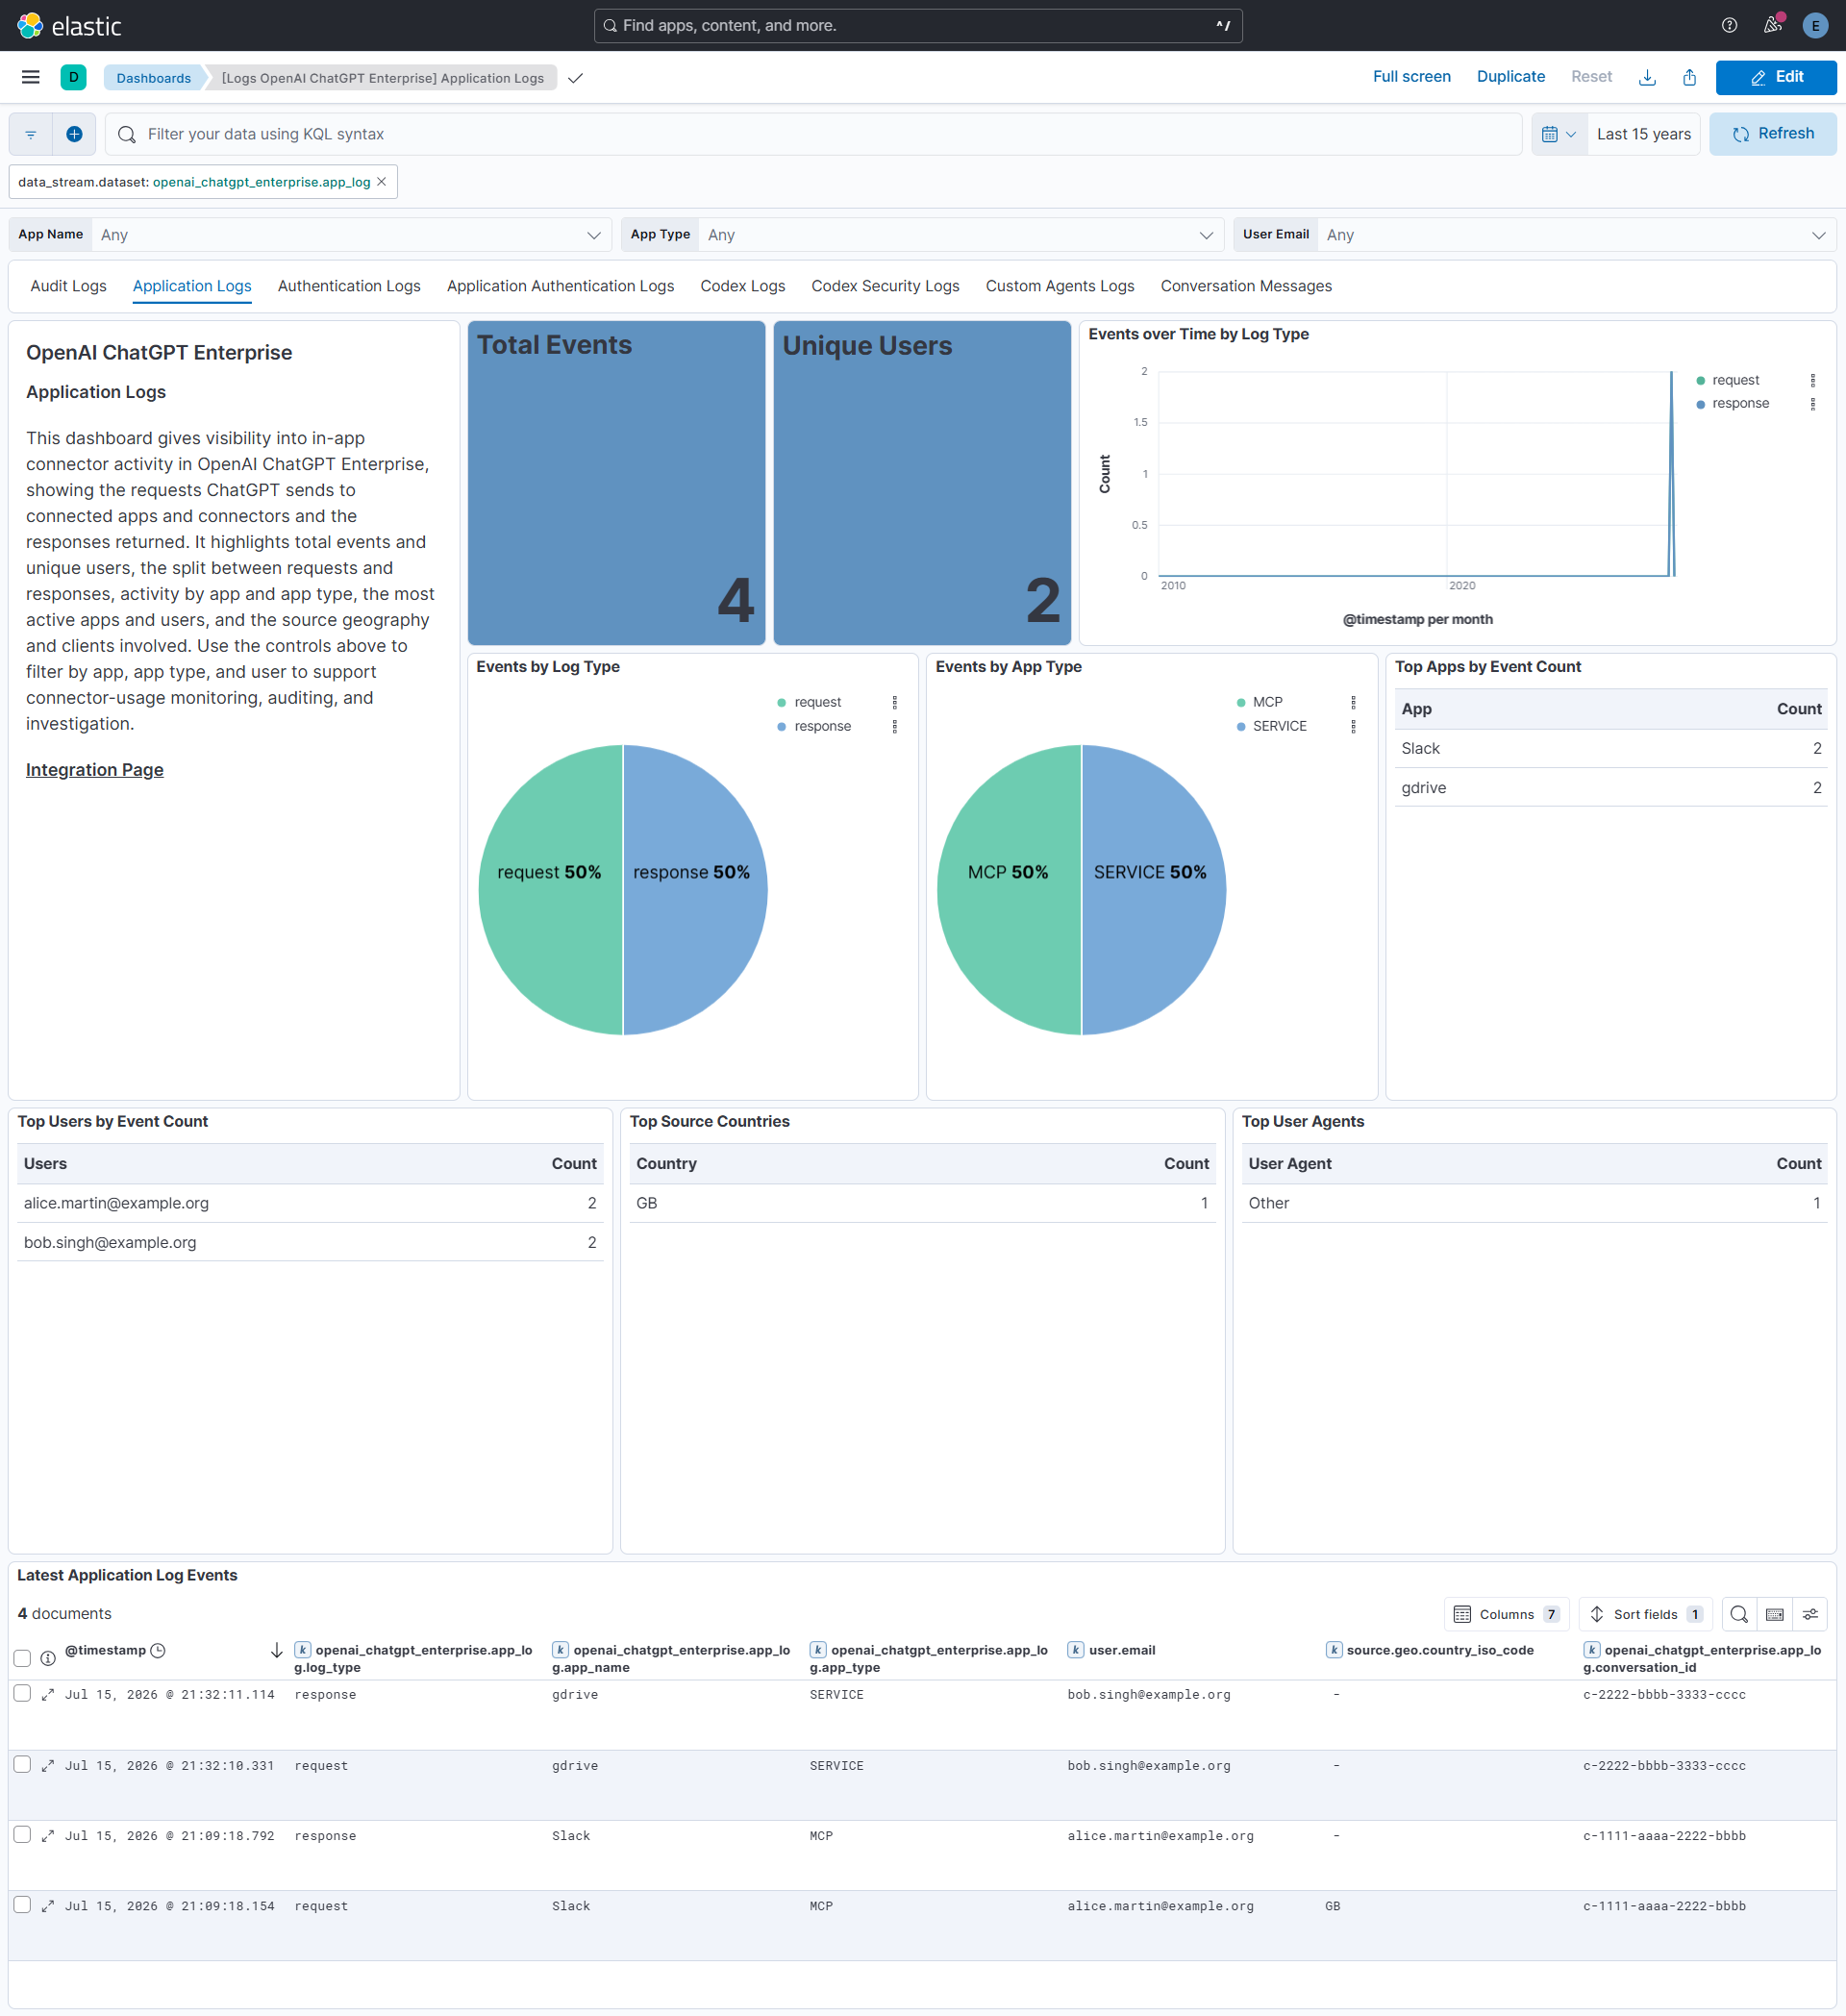Add a filter with the plus icon
The width and height of the screenshot is (1846, 2016).
74,134
